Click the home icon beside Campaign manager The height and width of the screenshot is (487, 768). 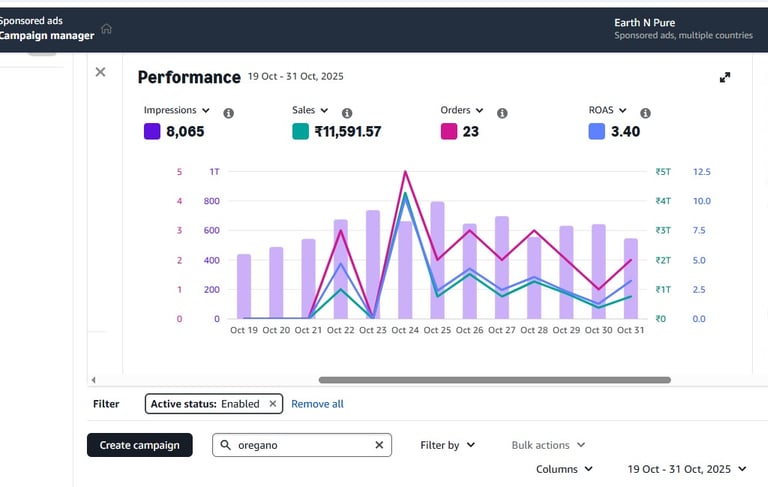[106, 29]
